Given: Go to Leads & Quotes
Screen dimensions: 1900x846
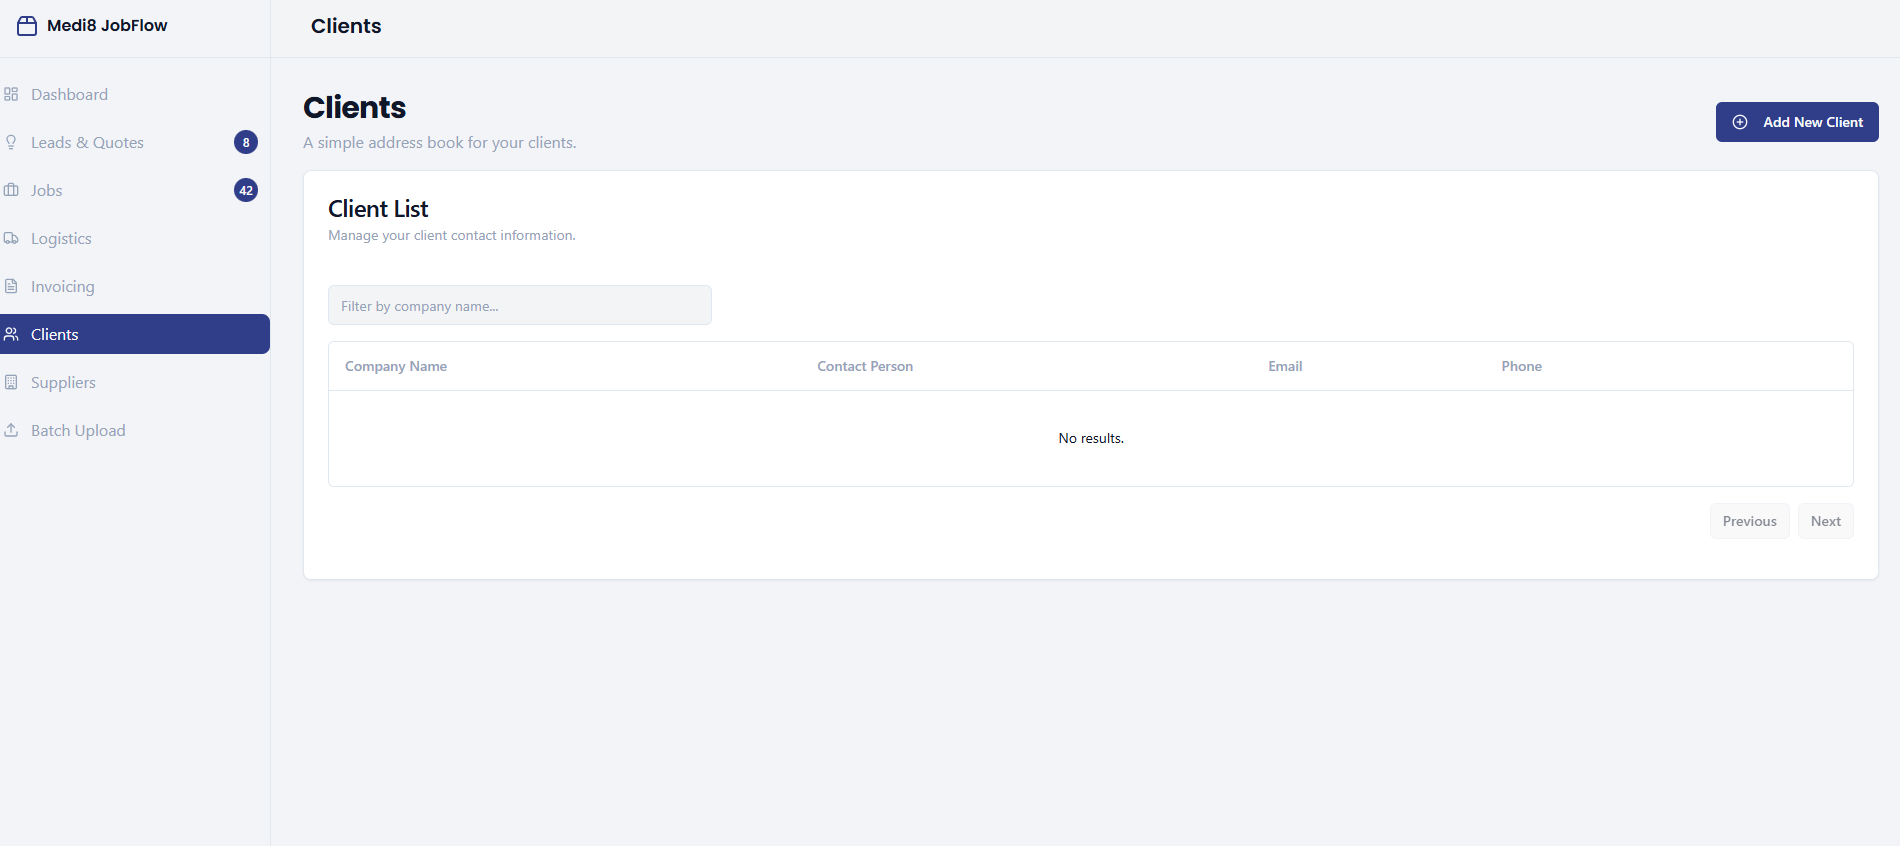Looking at the screenshot, I should [x=135, y=142].
